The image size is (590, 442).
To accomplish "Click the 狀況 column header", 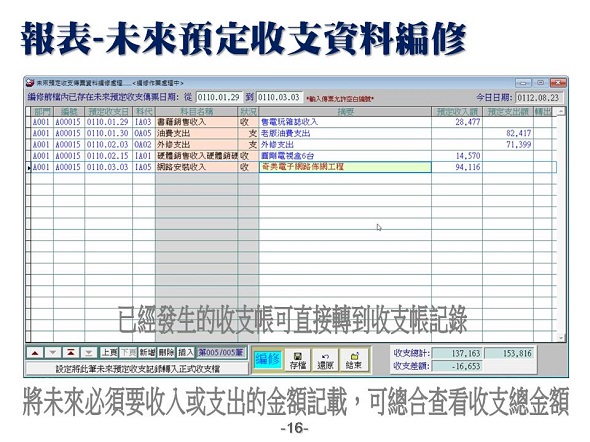I will point(248,112).
